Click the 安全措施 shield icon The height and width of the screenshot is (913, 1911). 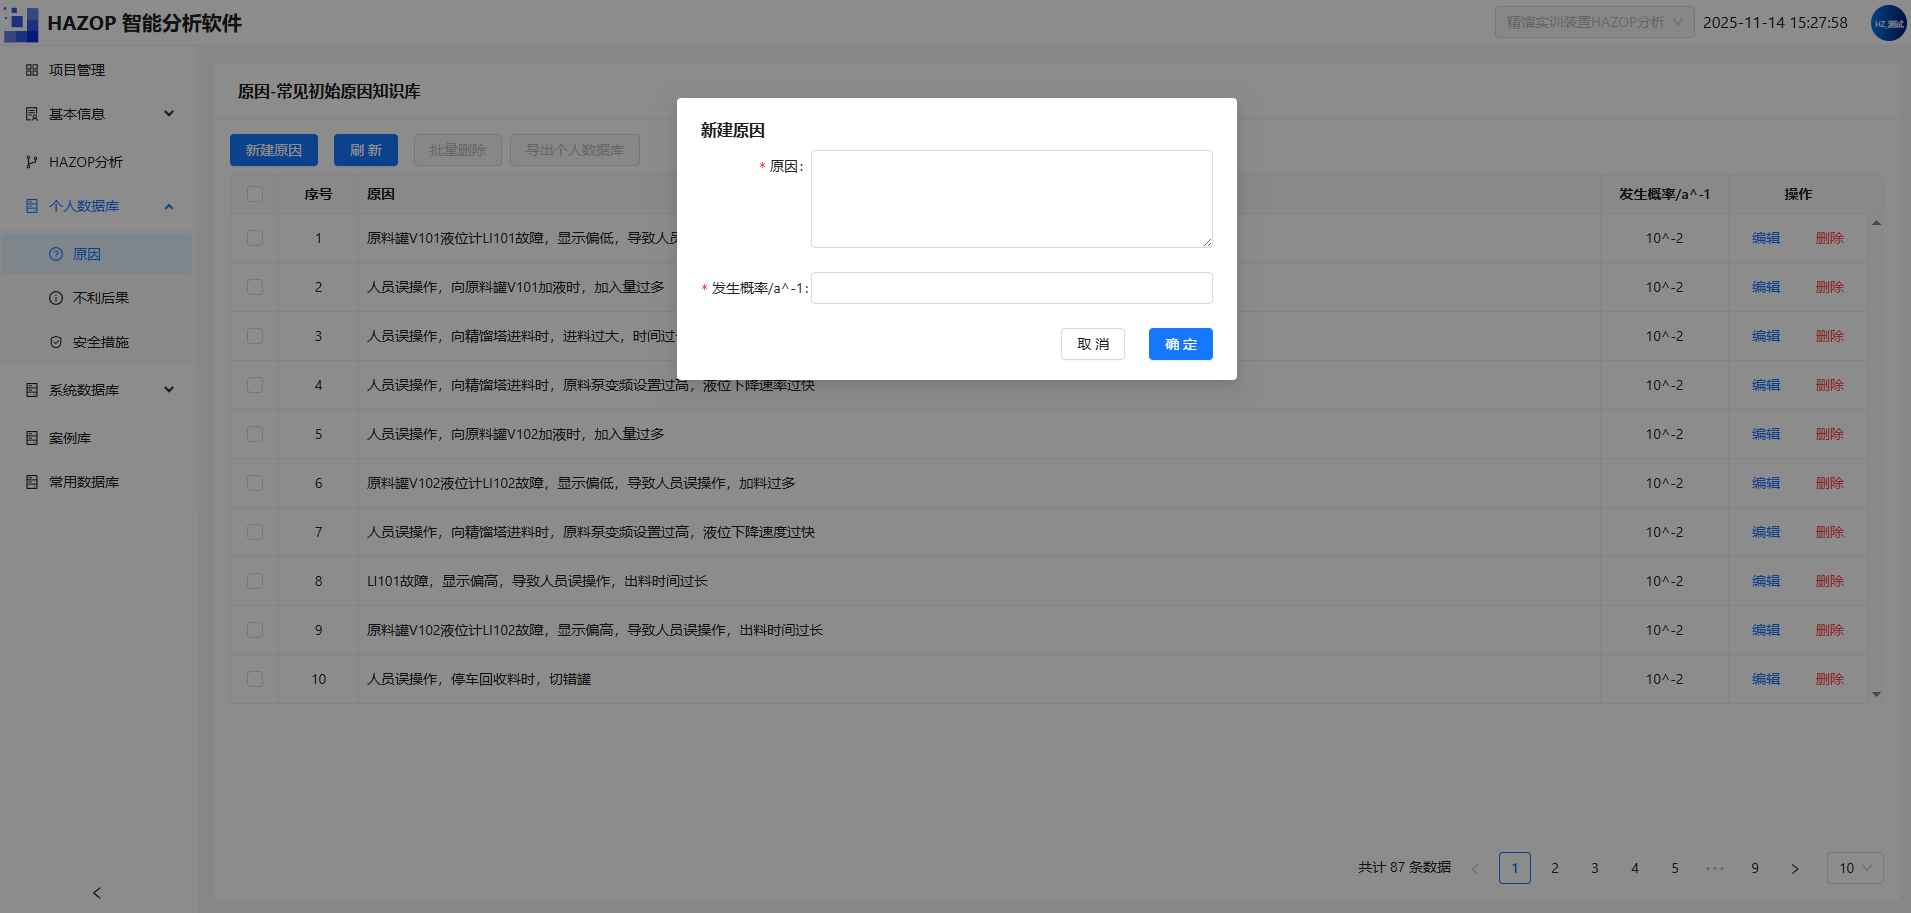click(x=56, y=342)
